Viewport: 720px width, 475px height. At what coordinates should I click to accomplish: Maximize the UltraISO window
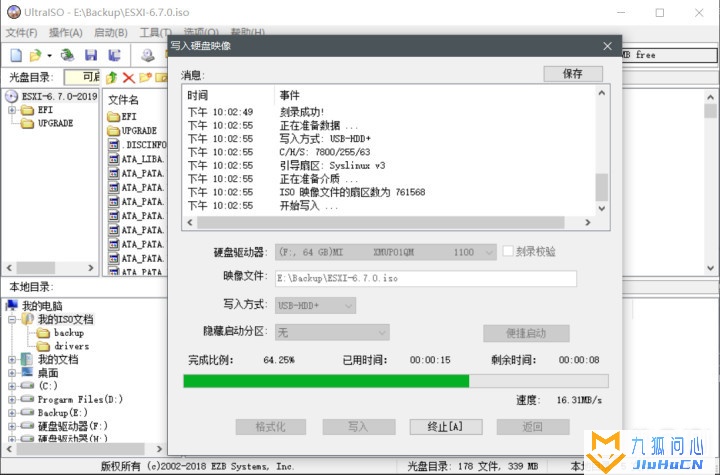tap(660, 13)
